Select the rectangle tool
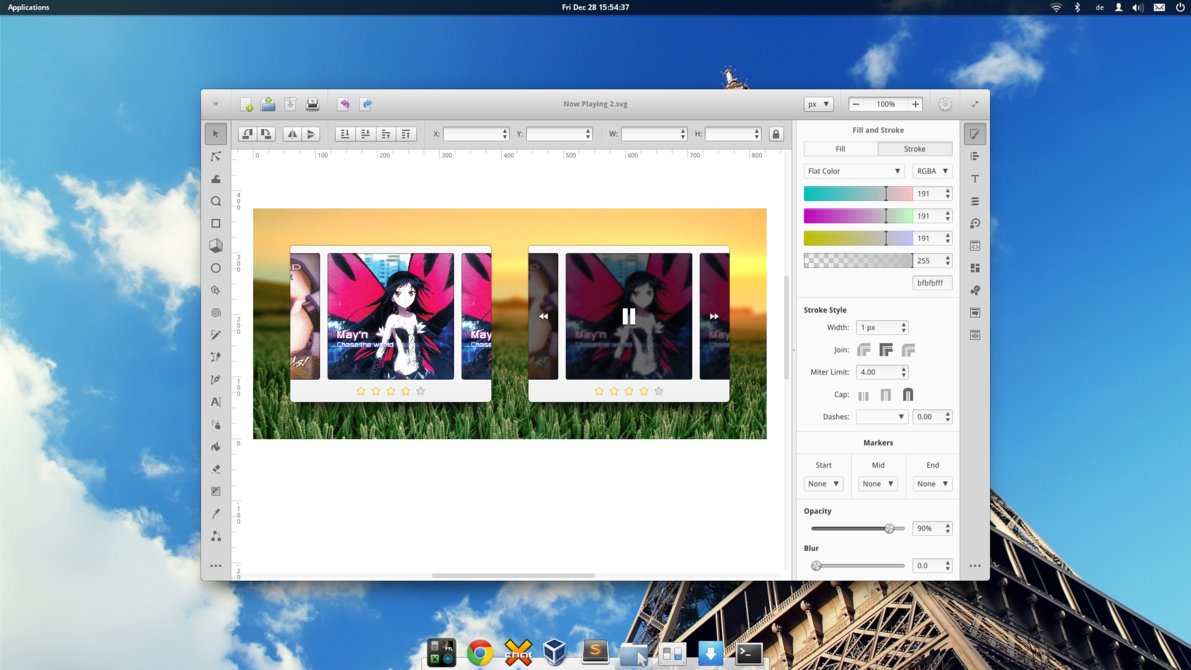Viewport: 1191px width, 670px height. 216,223
